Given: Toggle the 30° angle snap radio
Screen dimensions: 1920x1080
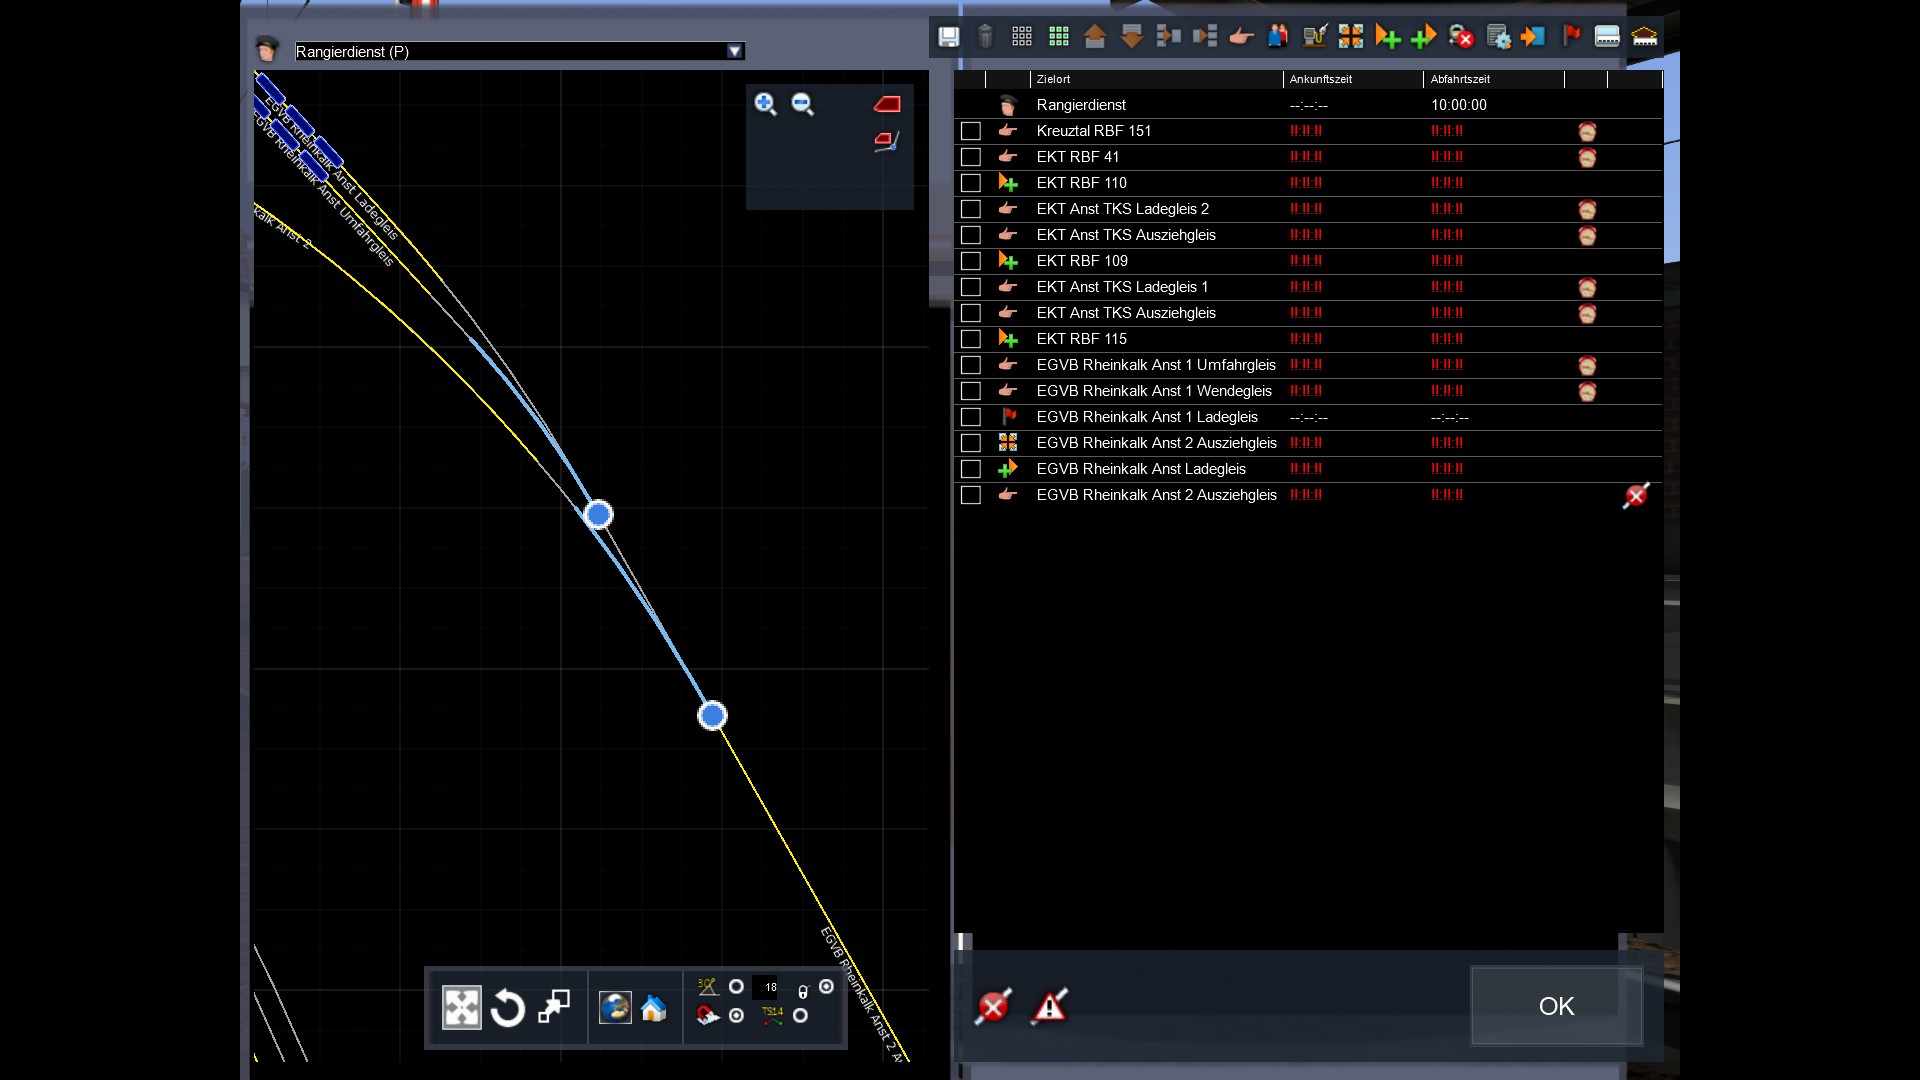Looking at the screenshot, I should 736,987.
